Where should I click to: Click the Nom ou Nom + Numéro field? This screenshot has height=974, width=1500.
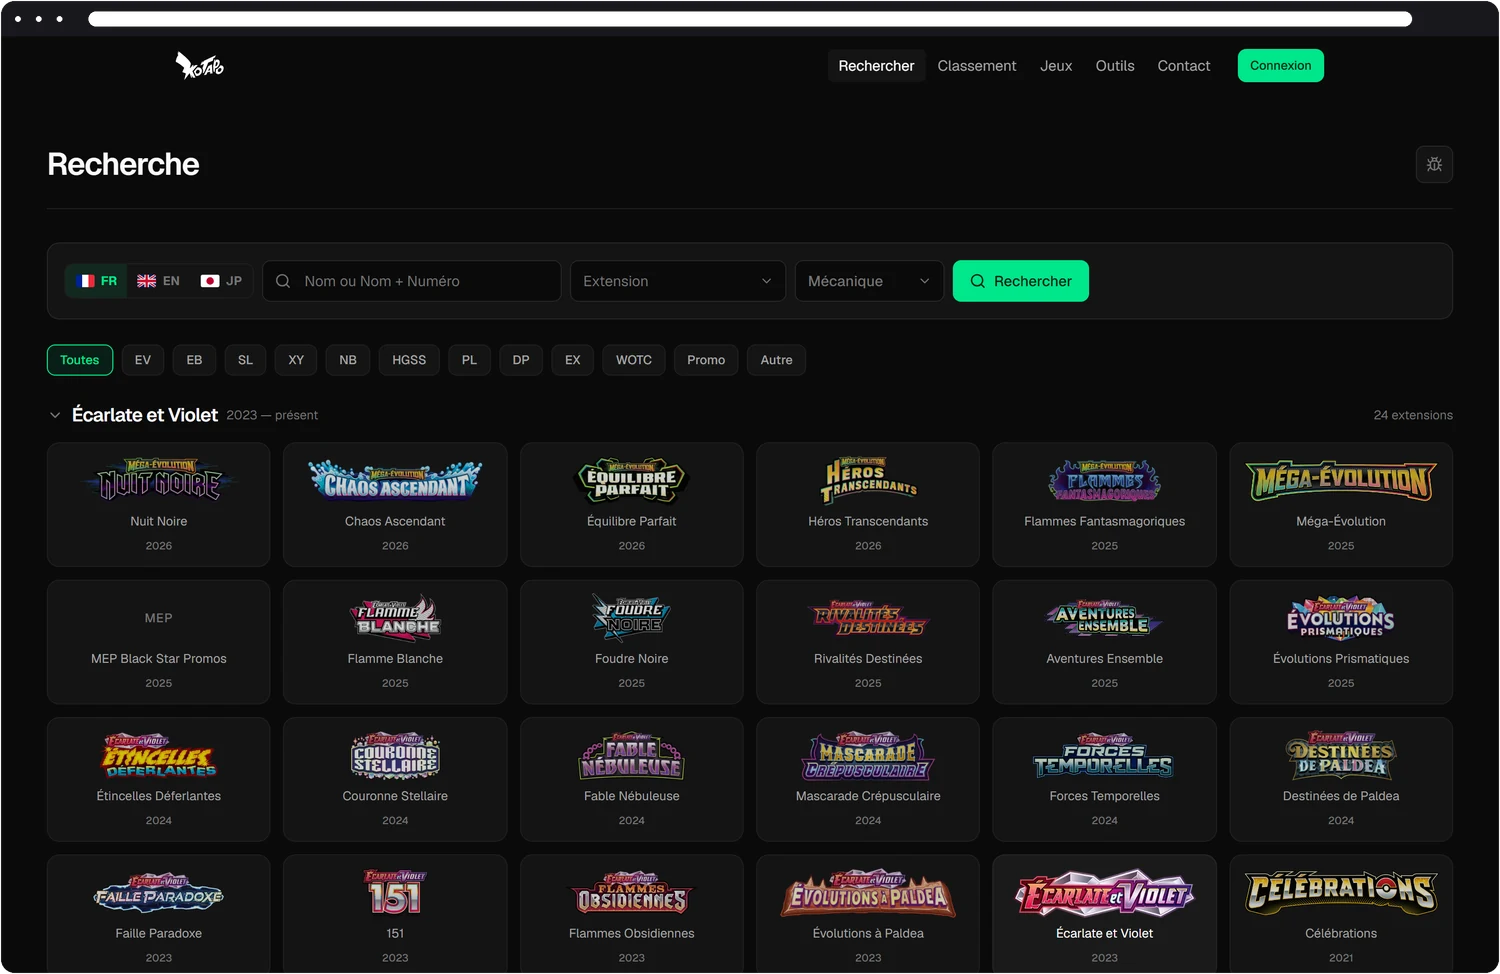412,281
